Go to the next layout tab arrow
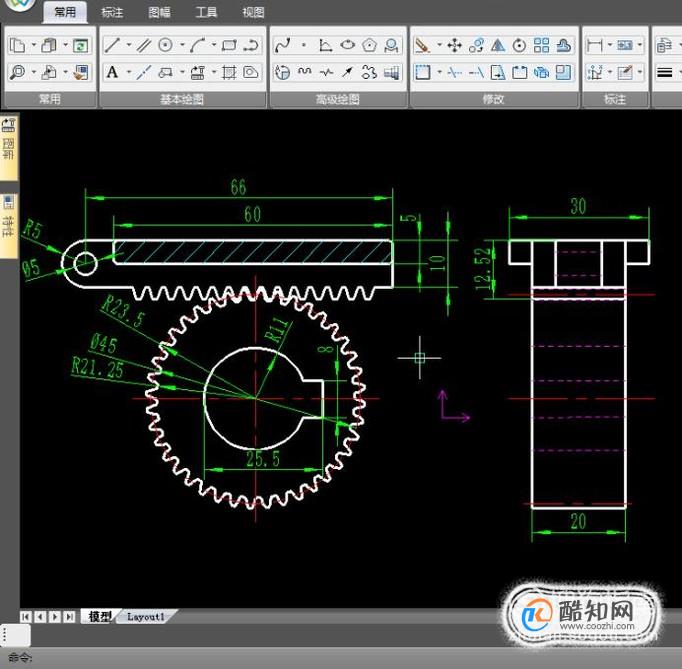Image resolution: width=682 pixels, height=669 pixels. (55, 617)
